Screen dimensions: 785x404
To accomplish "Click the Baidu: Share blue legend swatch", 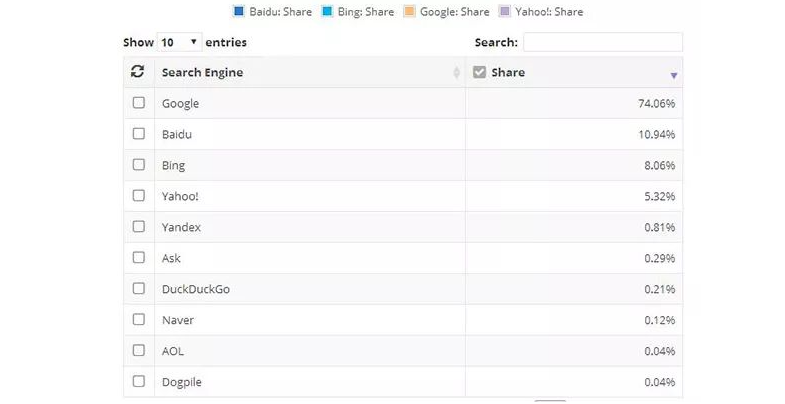I will 238,12.
